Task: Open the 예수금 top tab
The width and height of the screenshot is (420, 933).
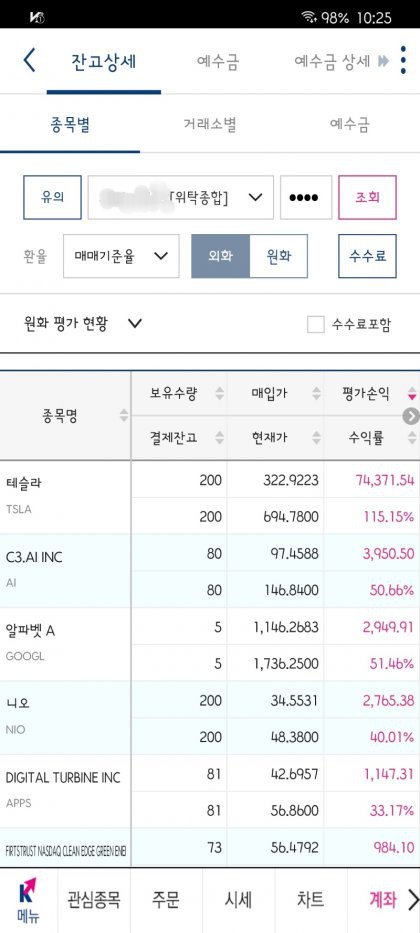Action: [x=218, y=62]
